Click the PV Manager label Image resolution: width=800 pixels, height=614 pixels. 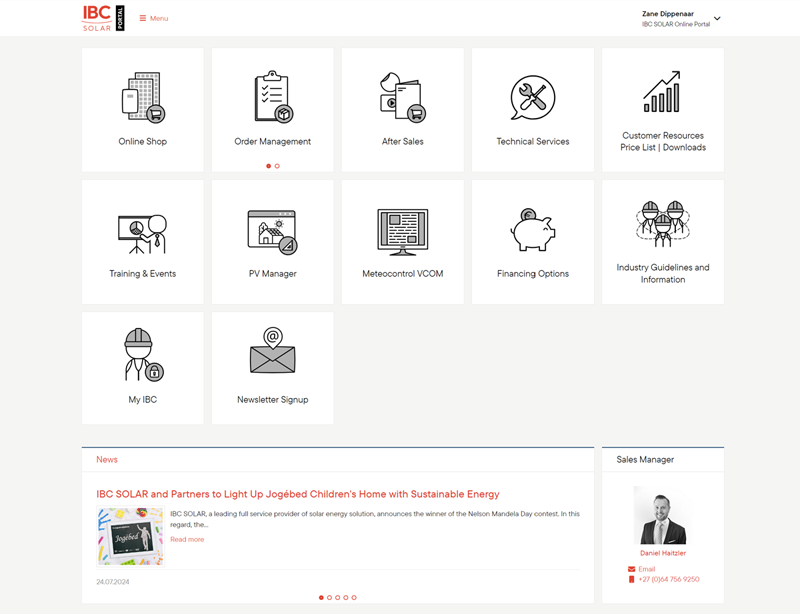pos(272,274)
